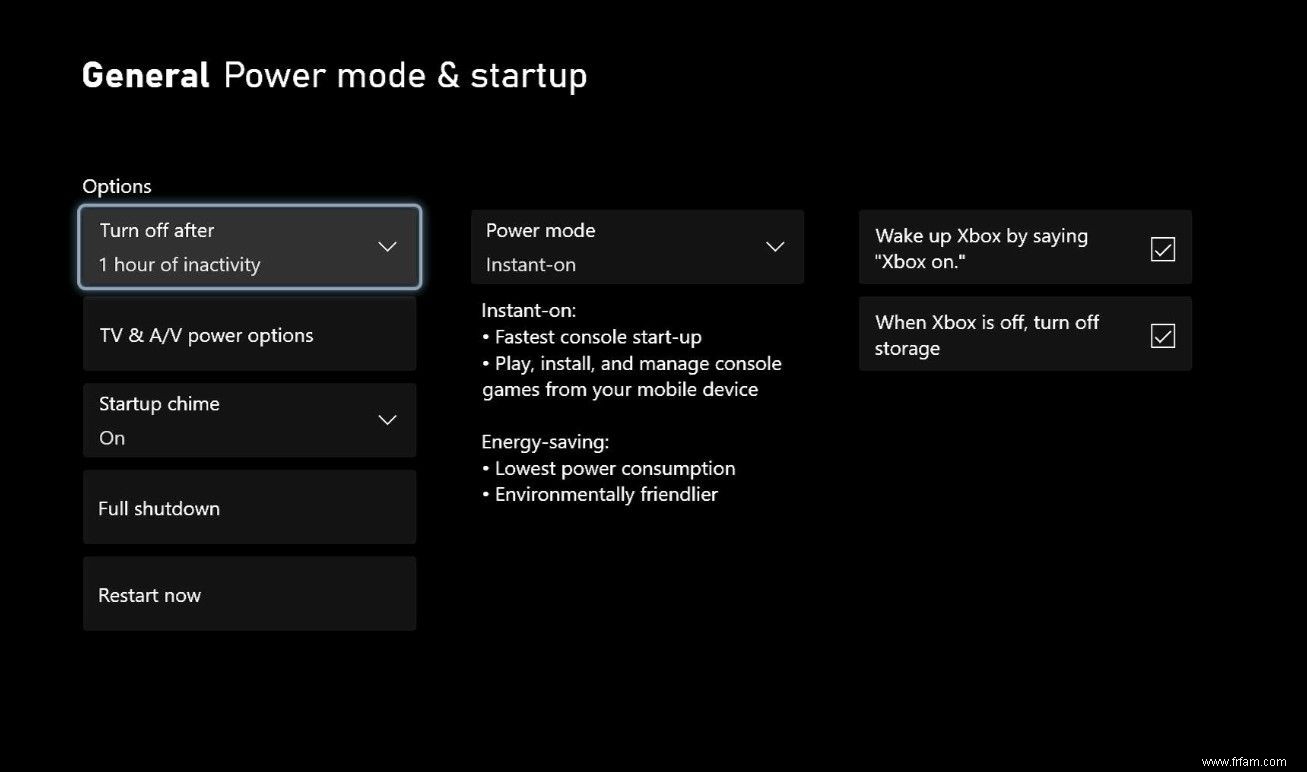Click the 'Energy-saving:' label
Screen dimensions: 1307x772
pos(545,442)
